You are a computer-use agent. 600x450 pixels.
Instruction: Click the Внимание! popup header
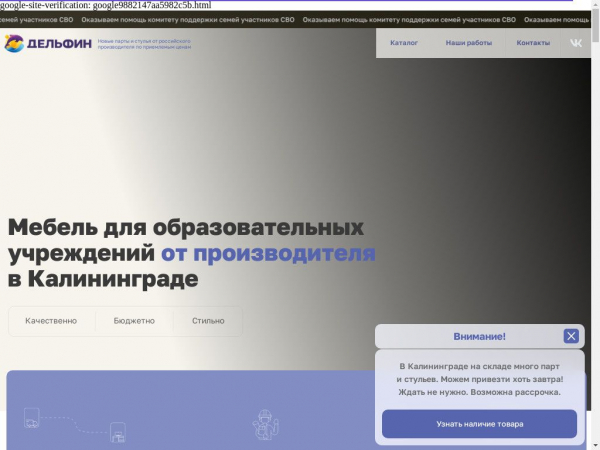(x=480, y=336)
